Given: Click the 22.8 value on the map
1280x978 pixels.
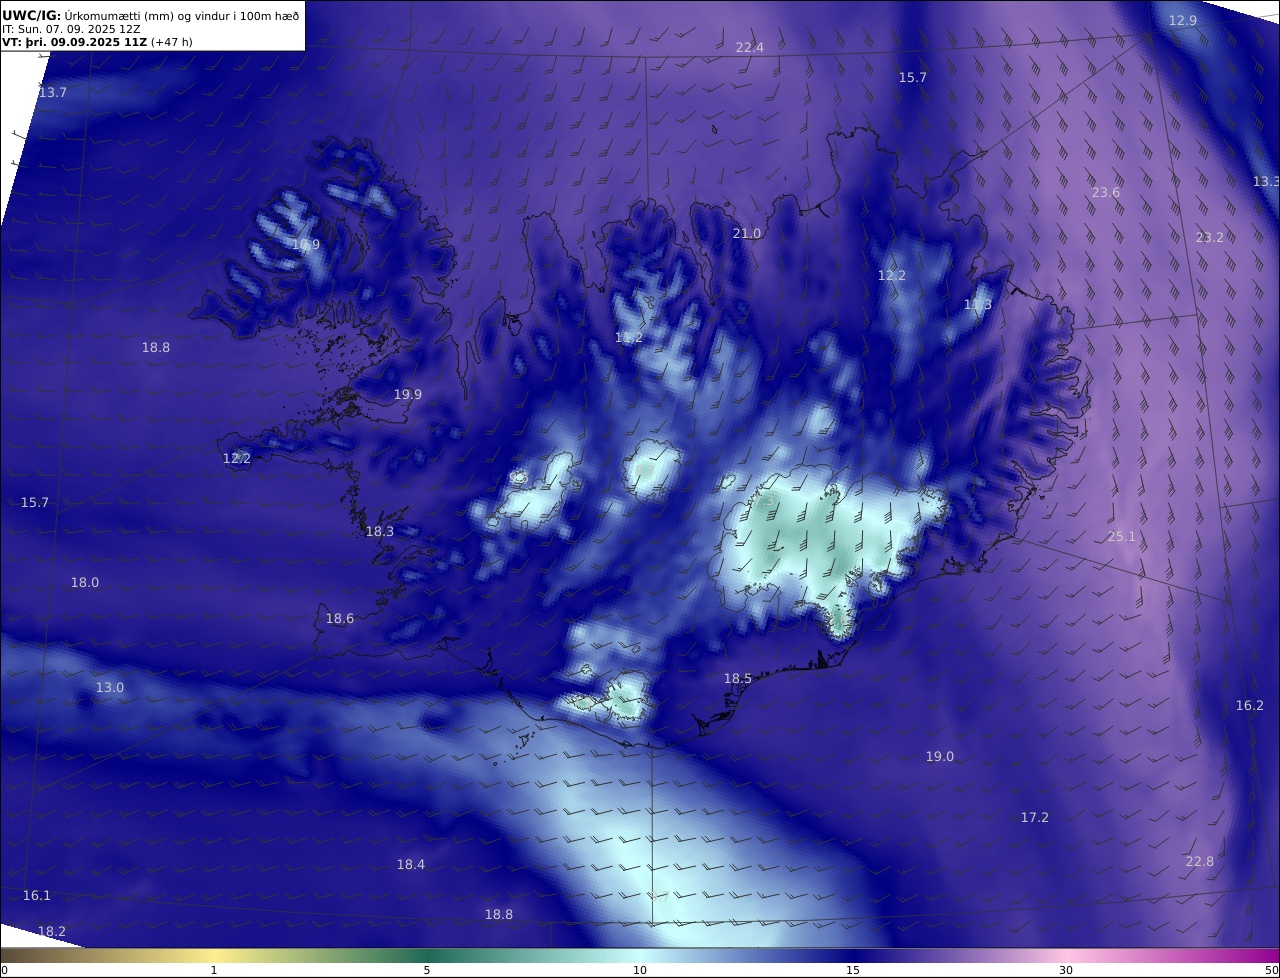Looking at the screenshot, I should click(1199, 861).
